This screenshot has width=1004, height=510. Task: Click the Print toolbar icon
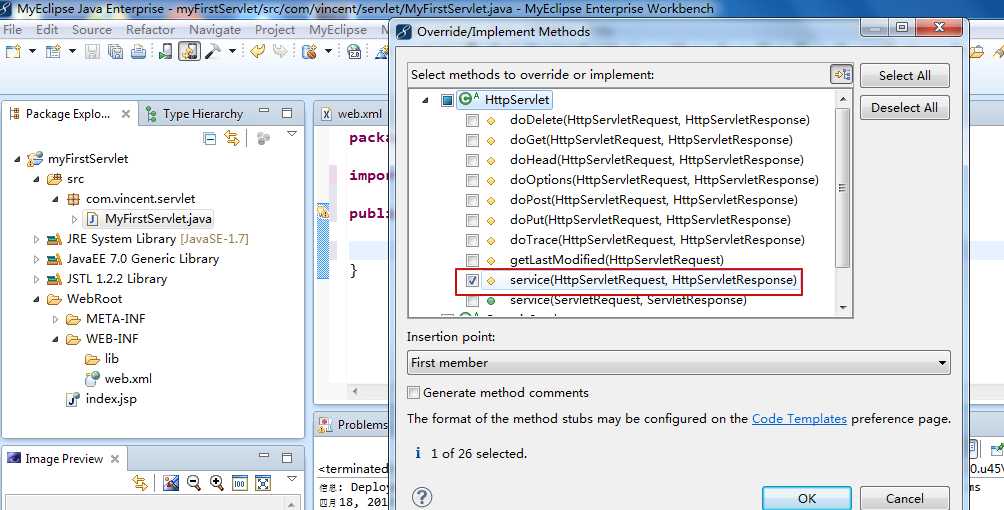(x=138, y=51)
